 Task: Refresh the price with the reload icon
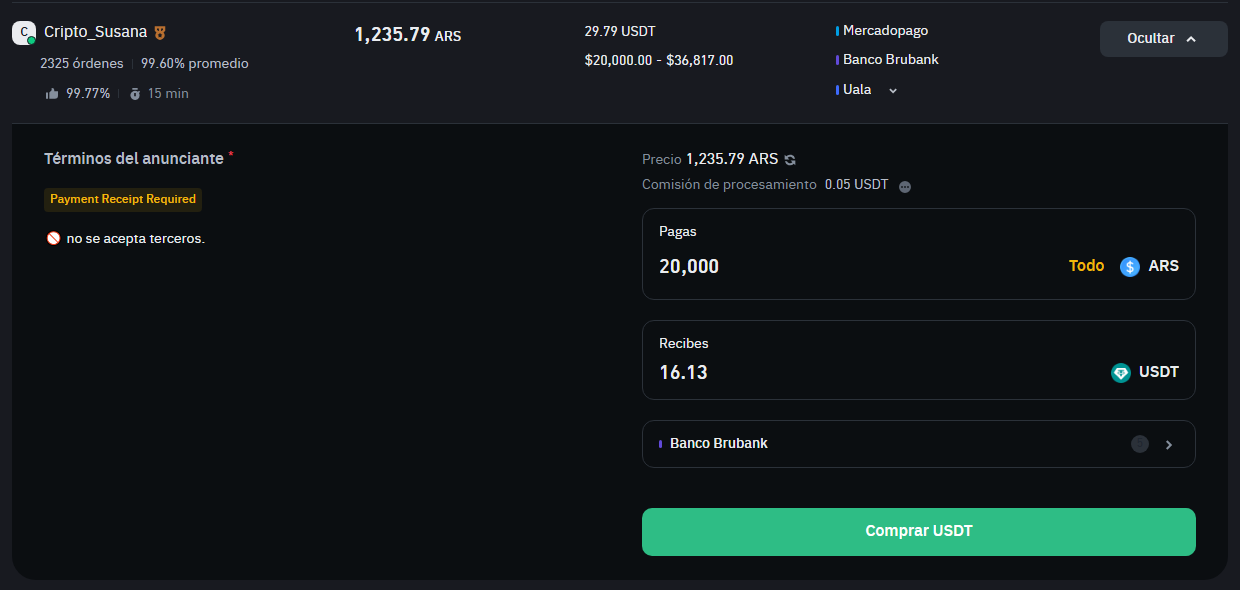pyautogui.click(x=790, y=160)
